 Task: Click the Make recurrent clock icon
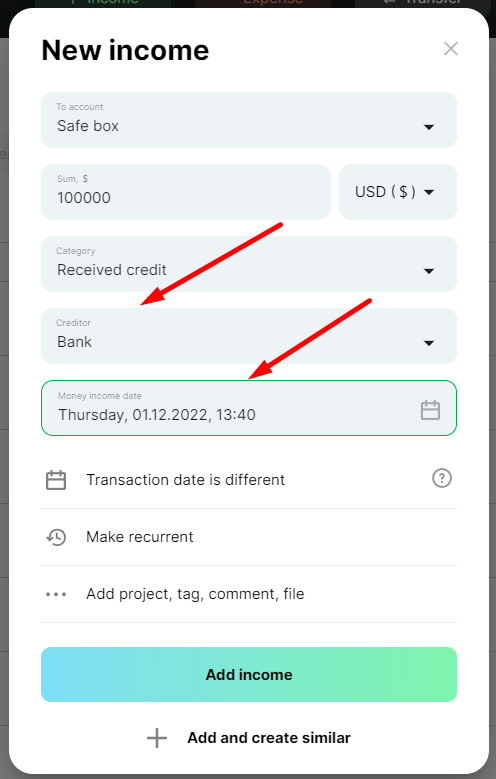coord(56,538)
